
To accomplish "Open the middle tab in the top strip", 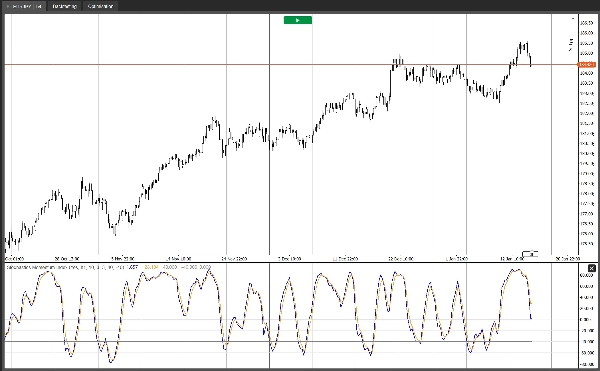I will click(64, 6).
